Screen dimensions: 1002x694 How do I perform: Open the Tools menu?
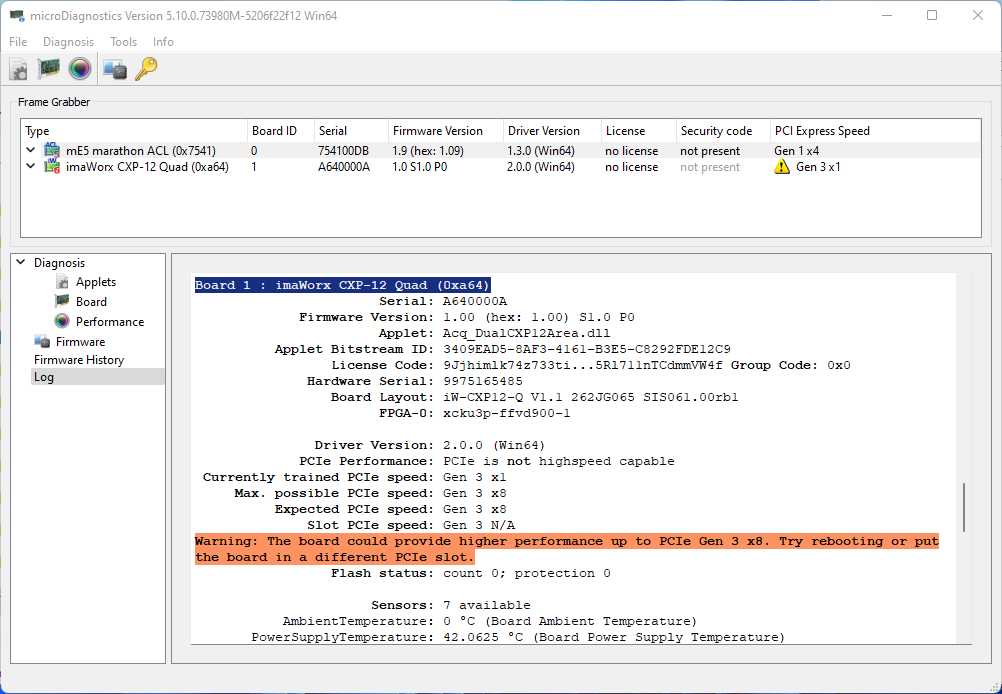(x=123, y=42)
